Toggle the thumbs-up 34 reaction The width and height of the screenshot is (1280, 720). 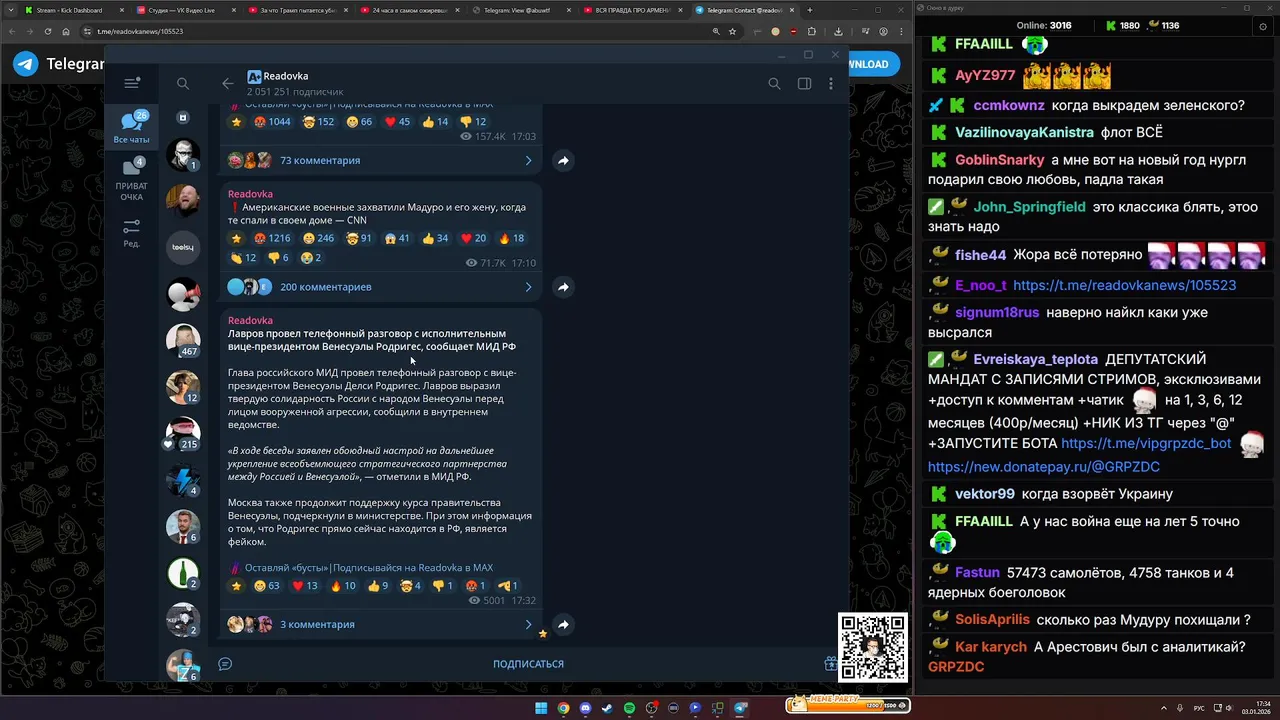pos(435,238)
